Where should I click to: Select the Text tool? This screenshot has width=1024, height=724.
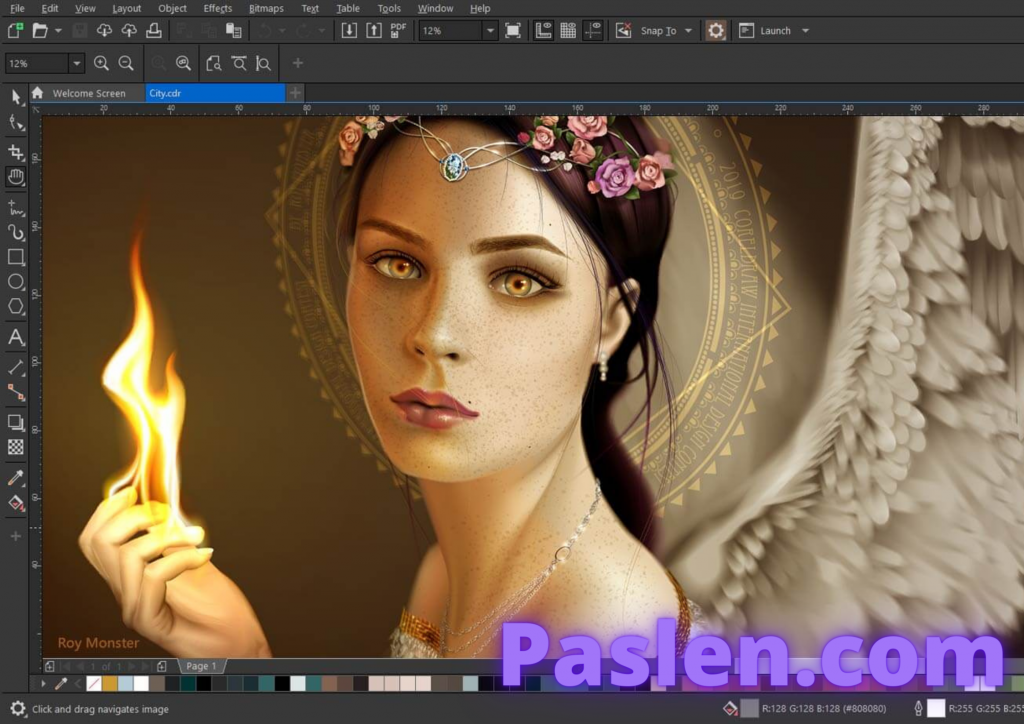pos(16,337)
